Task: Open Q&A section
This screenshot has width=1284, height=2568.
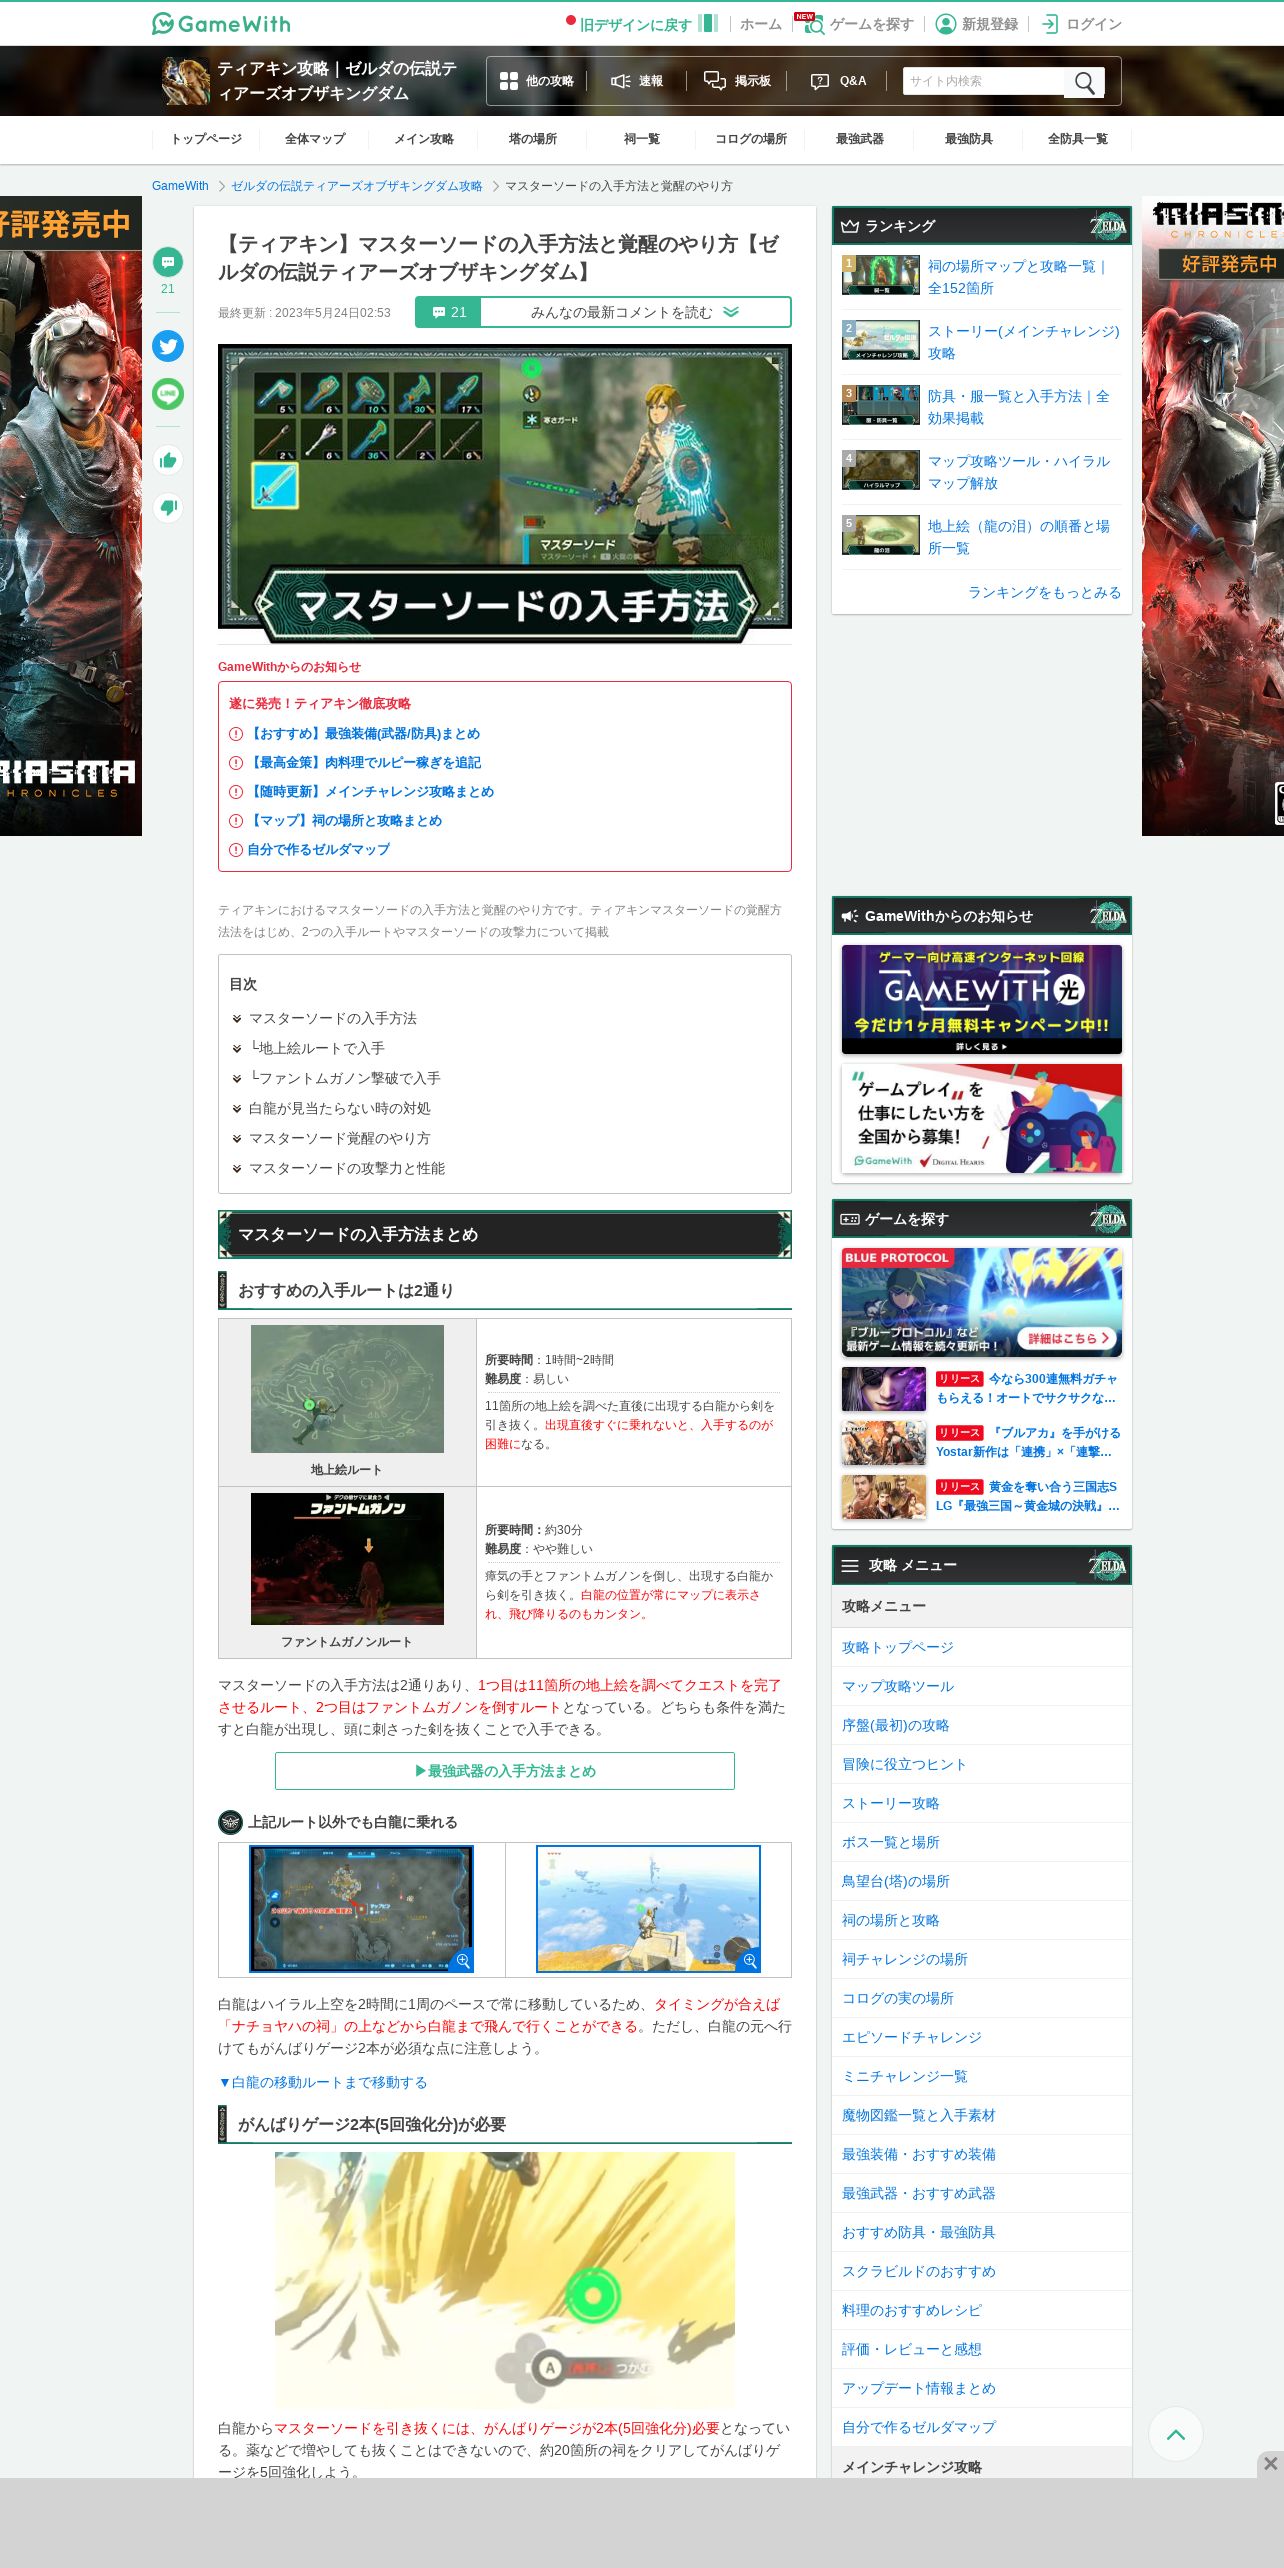Action: coord(838,81)
